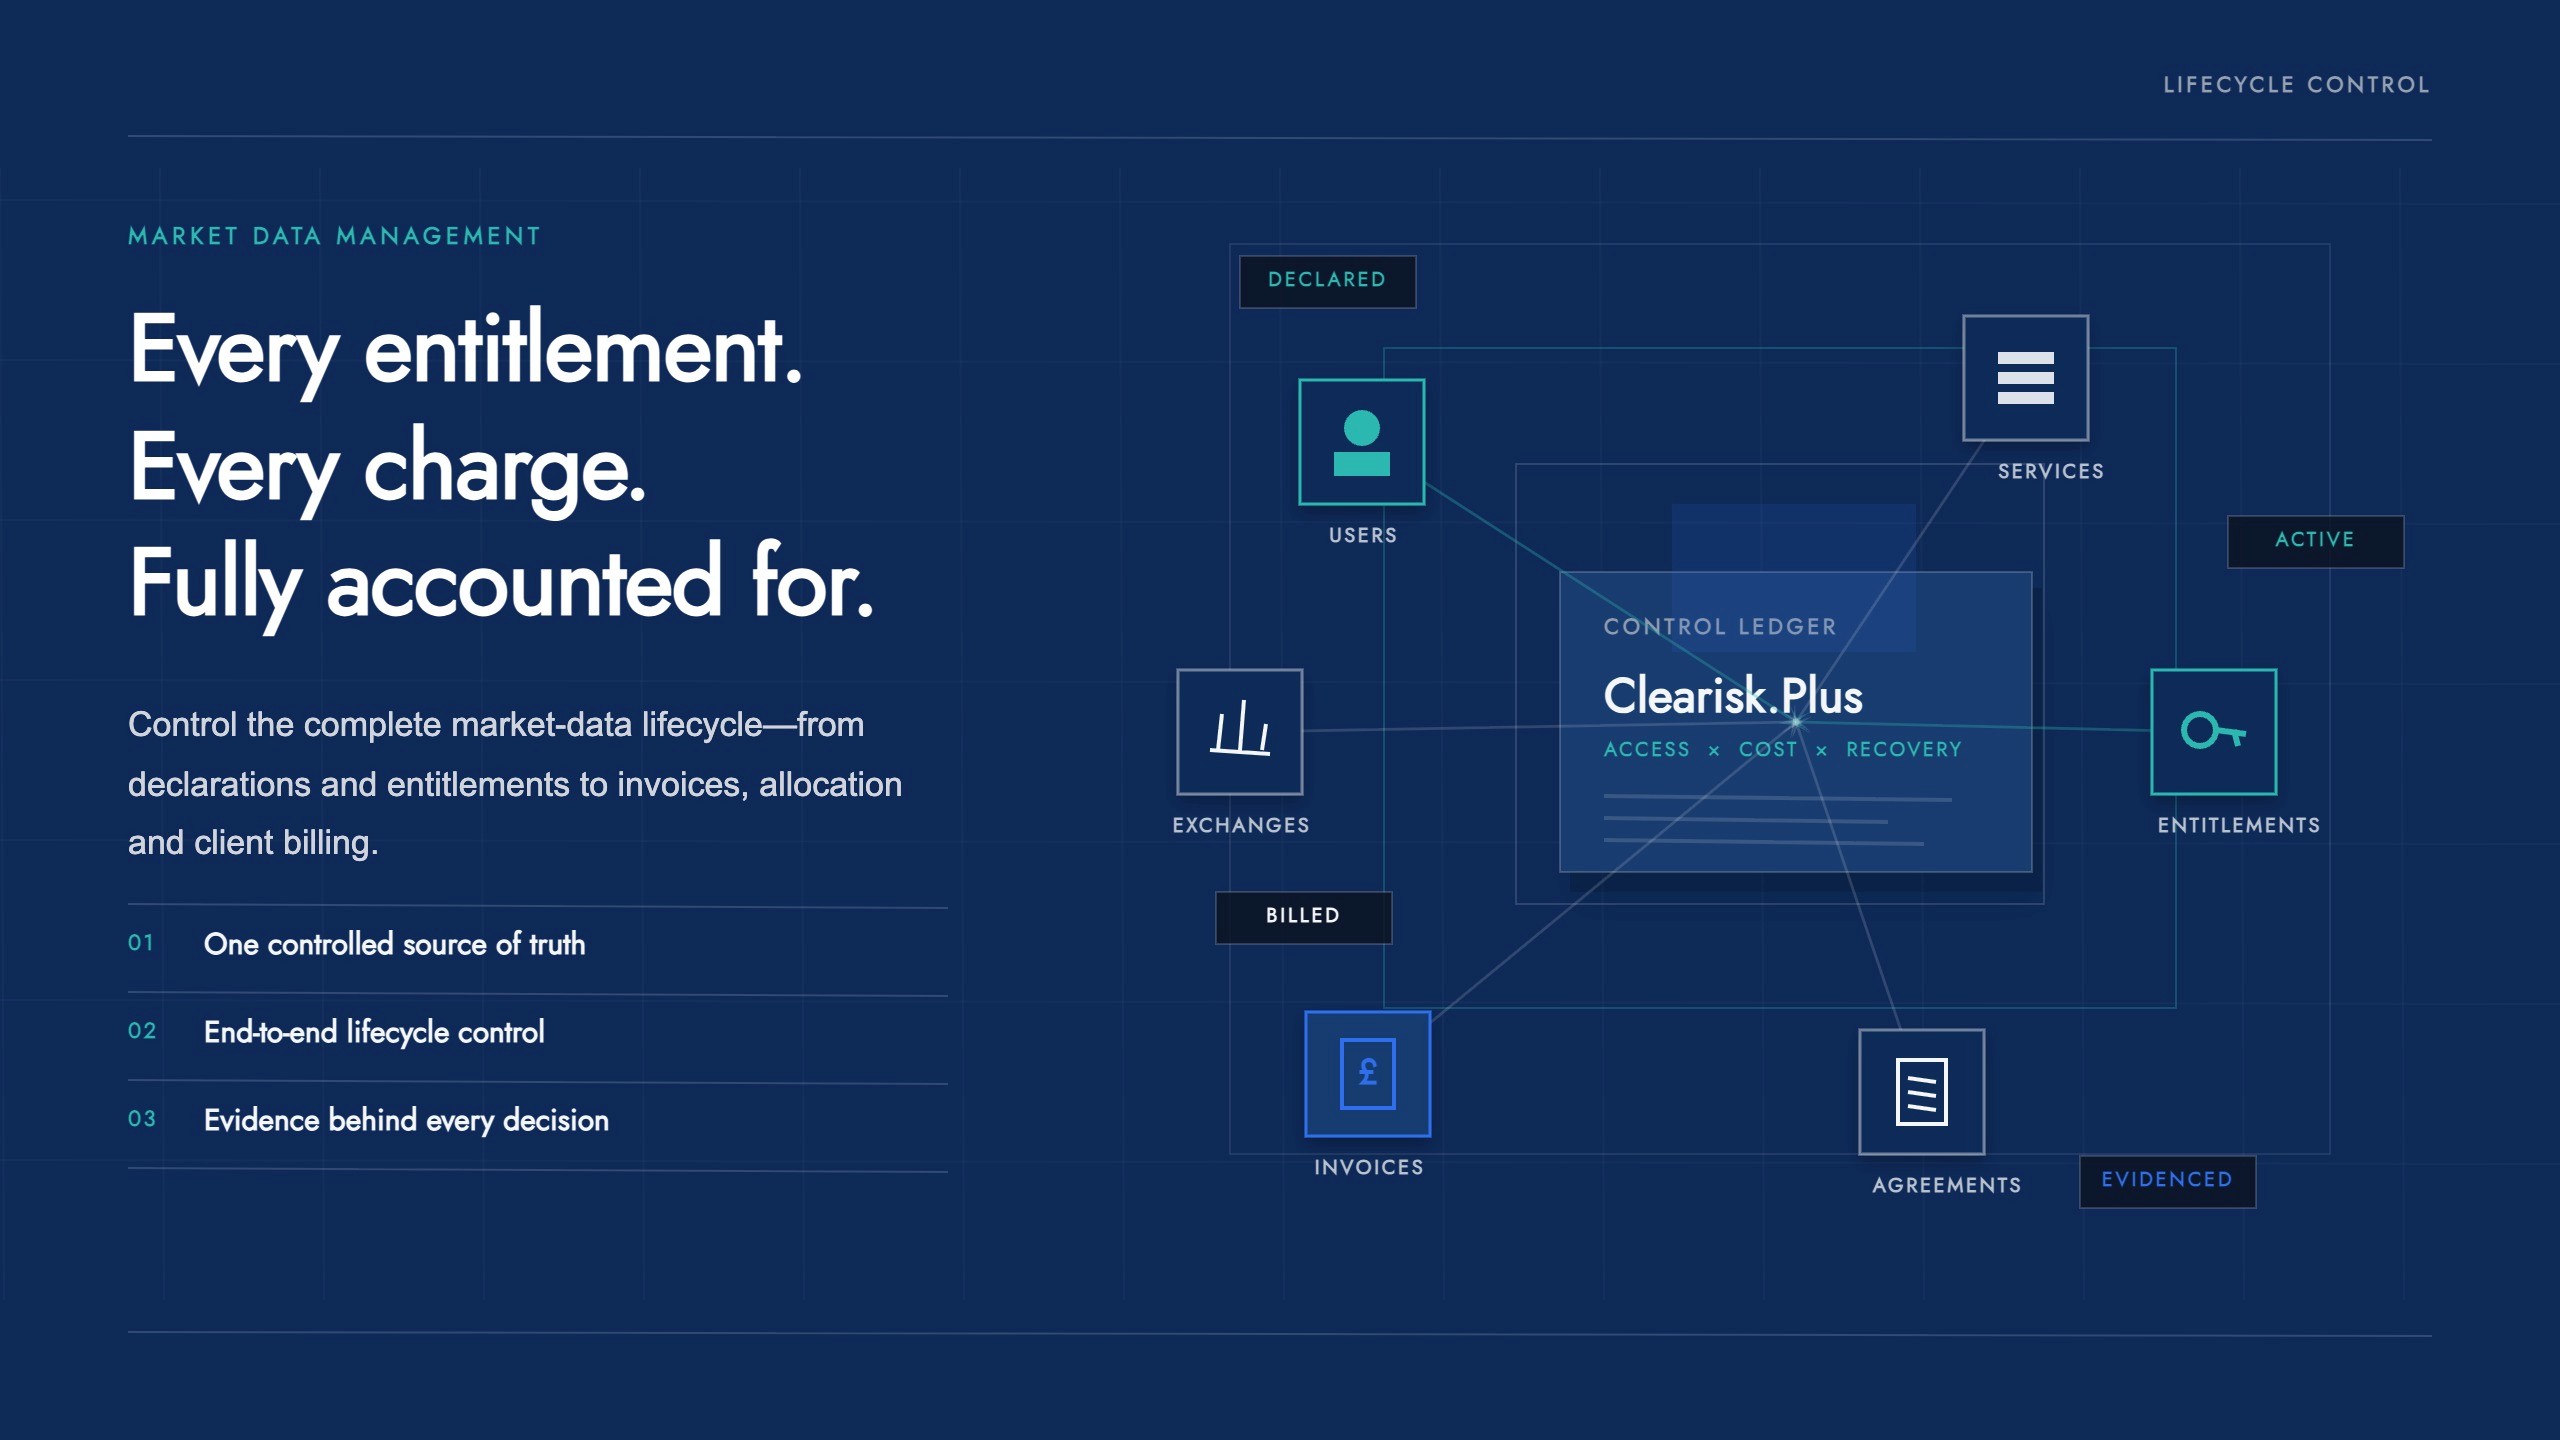Select the Agreements document icon tile
2560x1440 pixels.
click(x=1921, y=1092)
